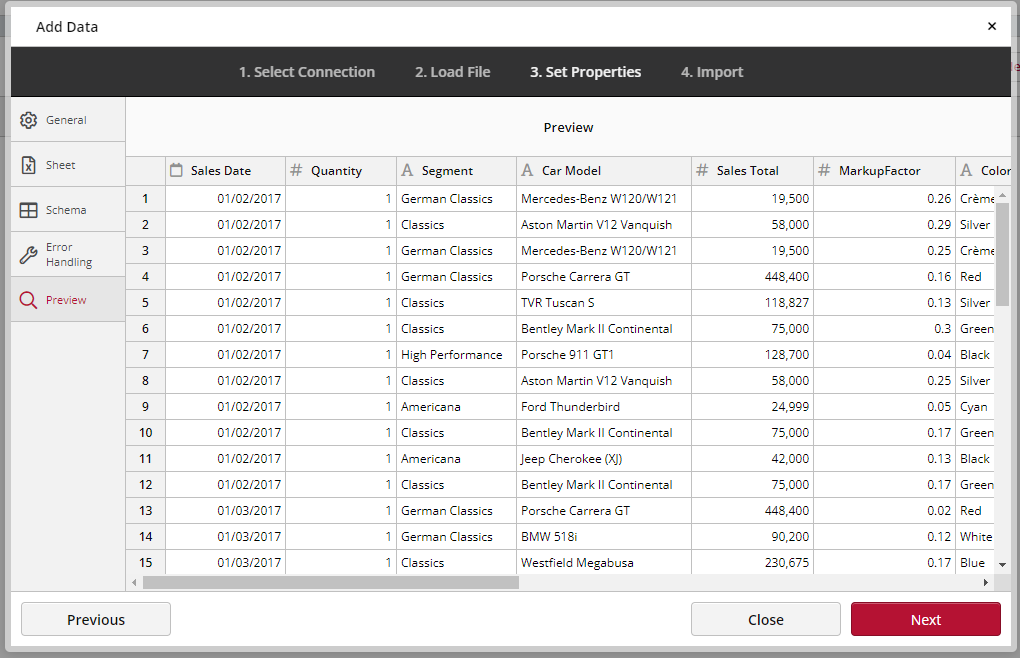
Task: Select the Preview tab label
Action: [x=66, y=300]
